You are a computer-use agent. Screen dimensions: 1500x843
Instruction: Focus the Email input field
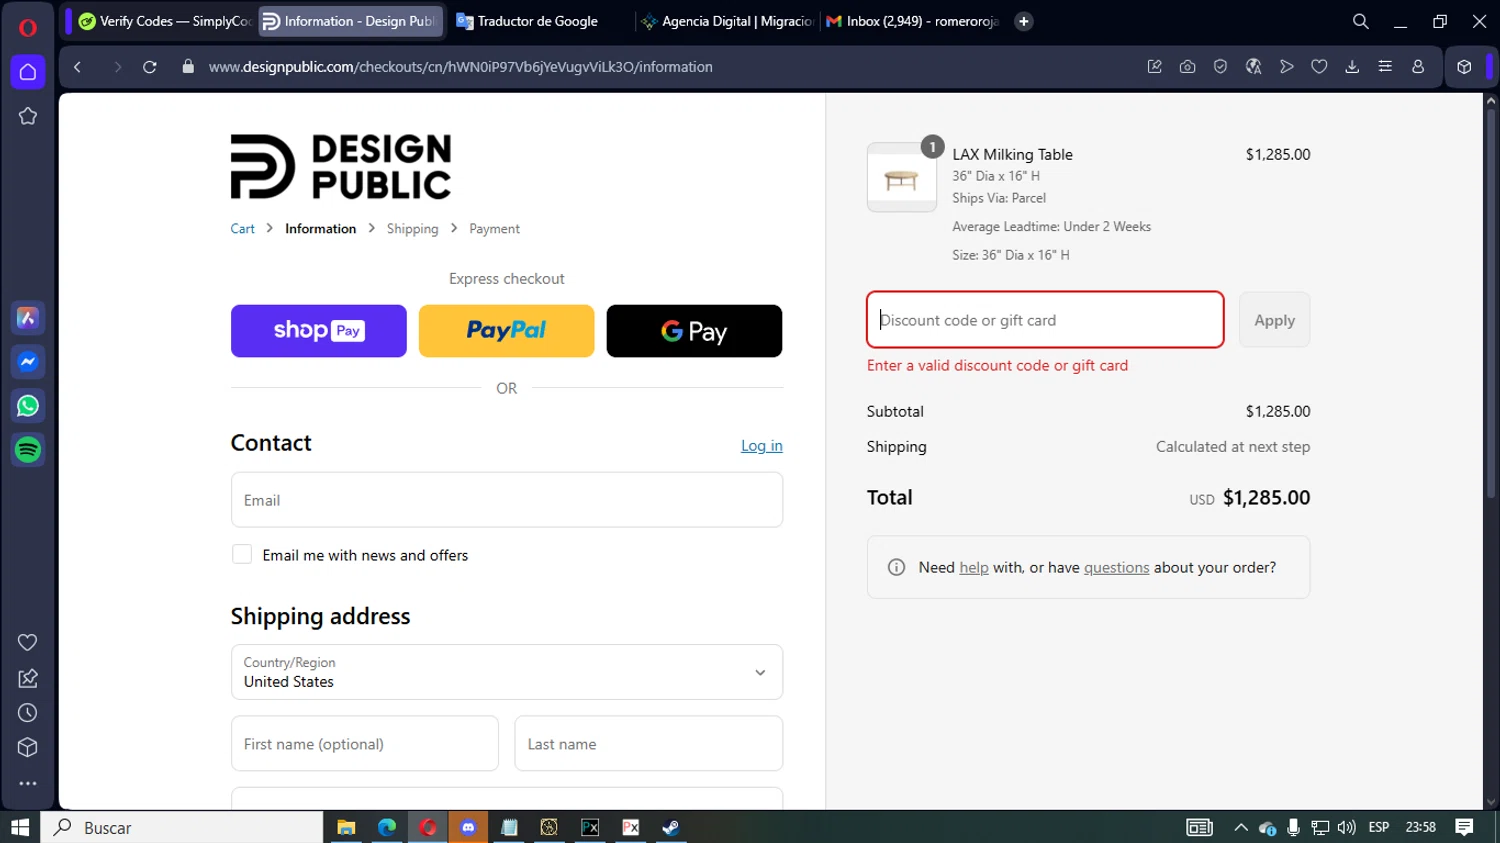point(507,500)
